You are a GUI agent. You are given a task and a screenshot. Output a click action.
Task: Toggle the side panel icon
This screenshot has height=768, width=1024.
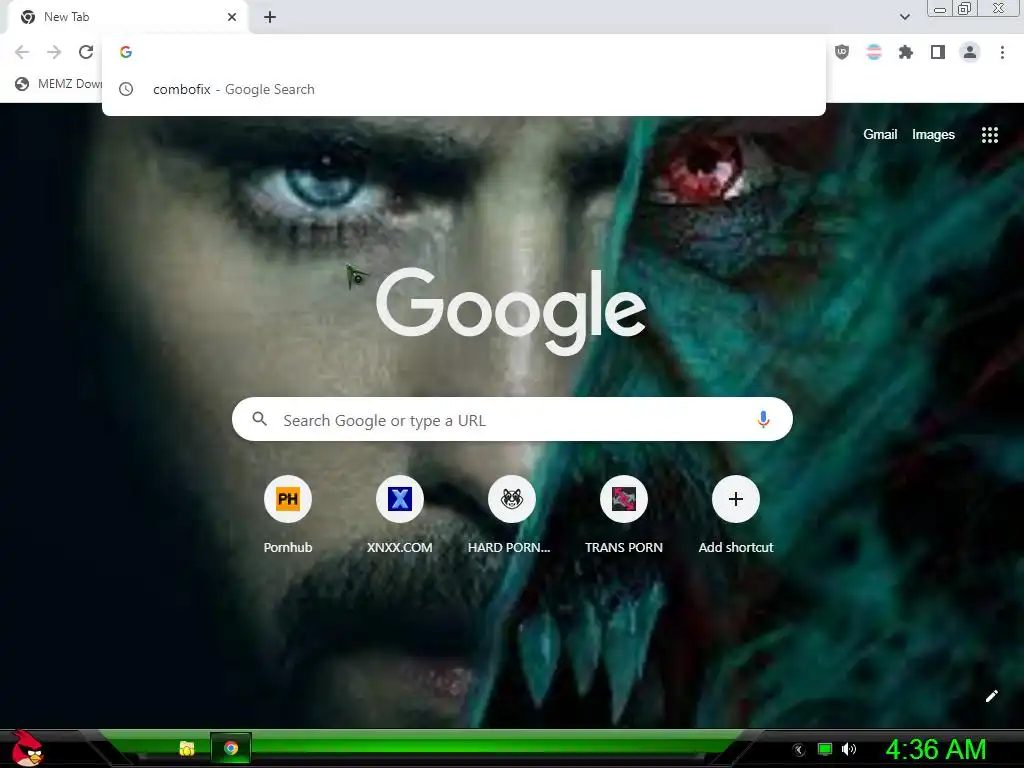coord(938,52)
